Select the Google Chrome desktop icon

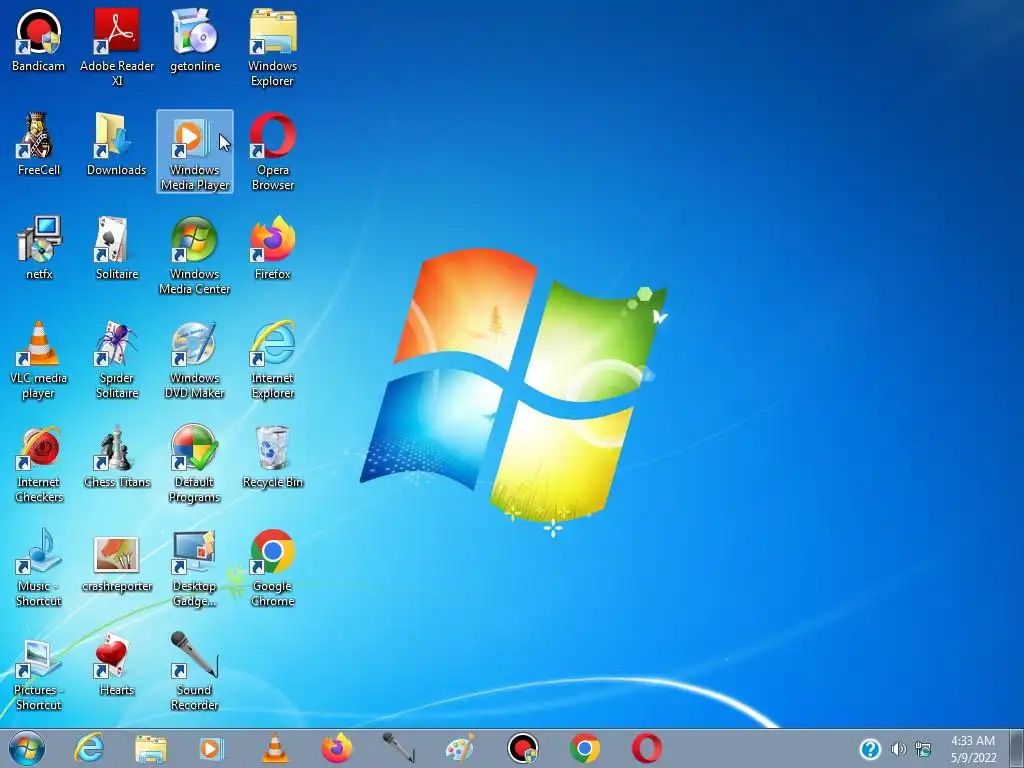point(272,567)
